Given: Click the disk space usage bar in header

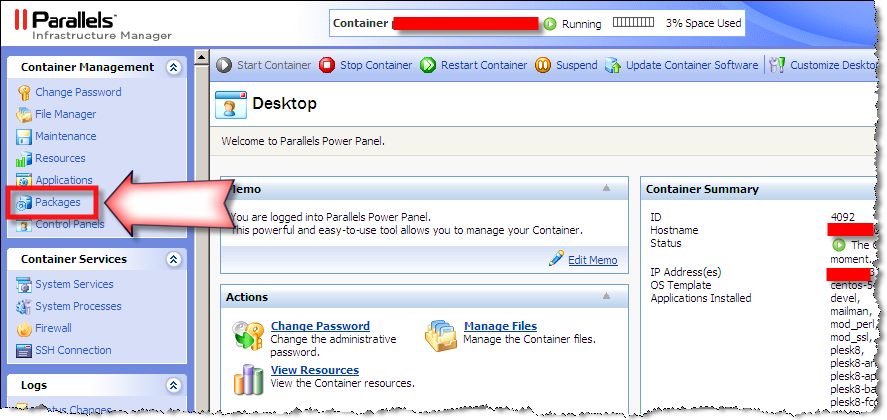Looking at the screenshot, I should pyautogui.click(x=633, y=23).
